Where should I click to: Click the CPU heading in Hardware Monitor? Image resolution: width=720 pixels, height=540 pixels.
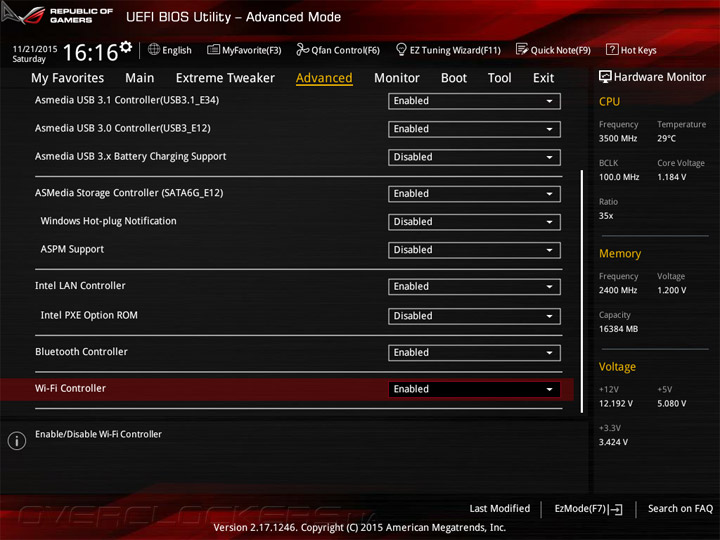(609, 101)
